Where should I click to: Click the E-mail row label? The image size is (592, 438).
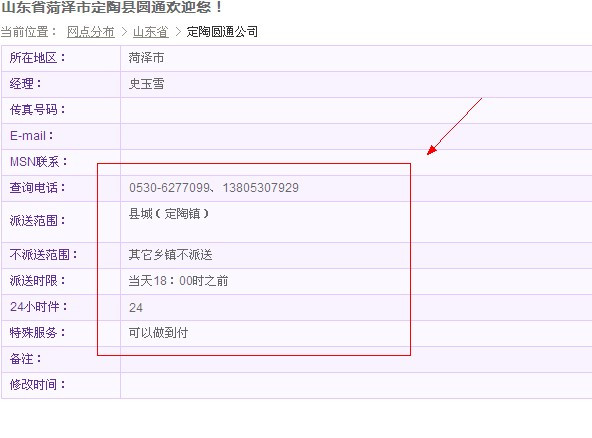[32, 136]
